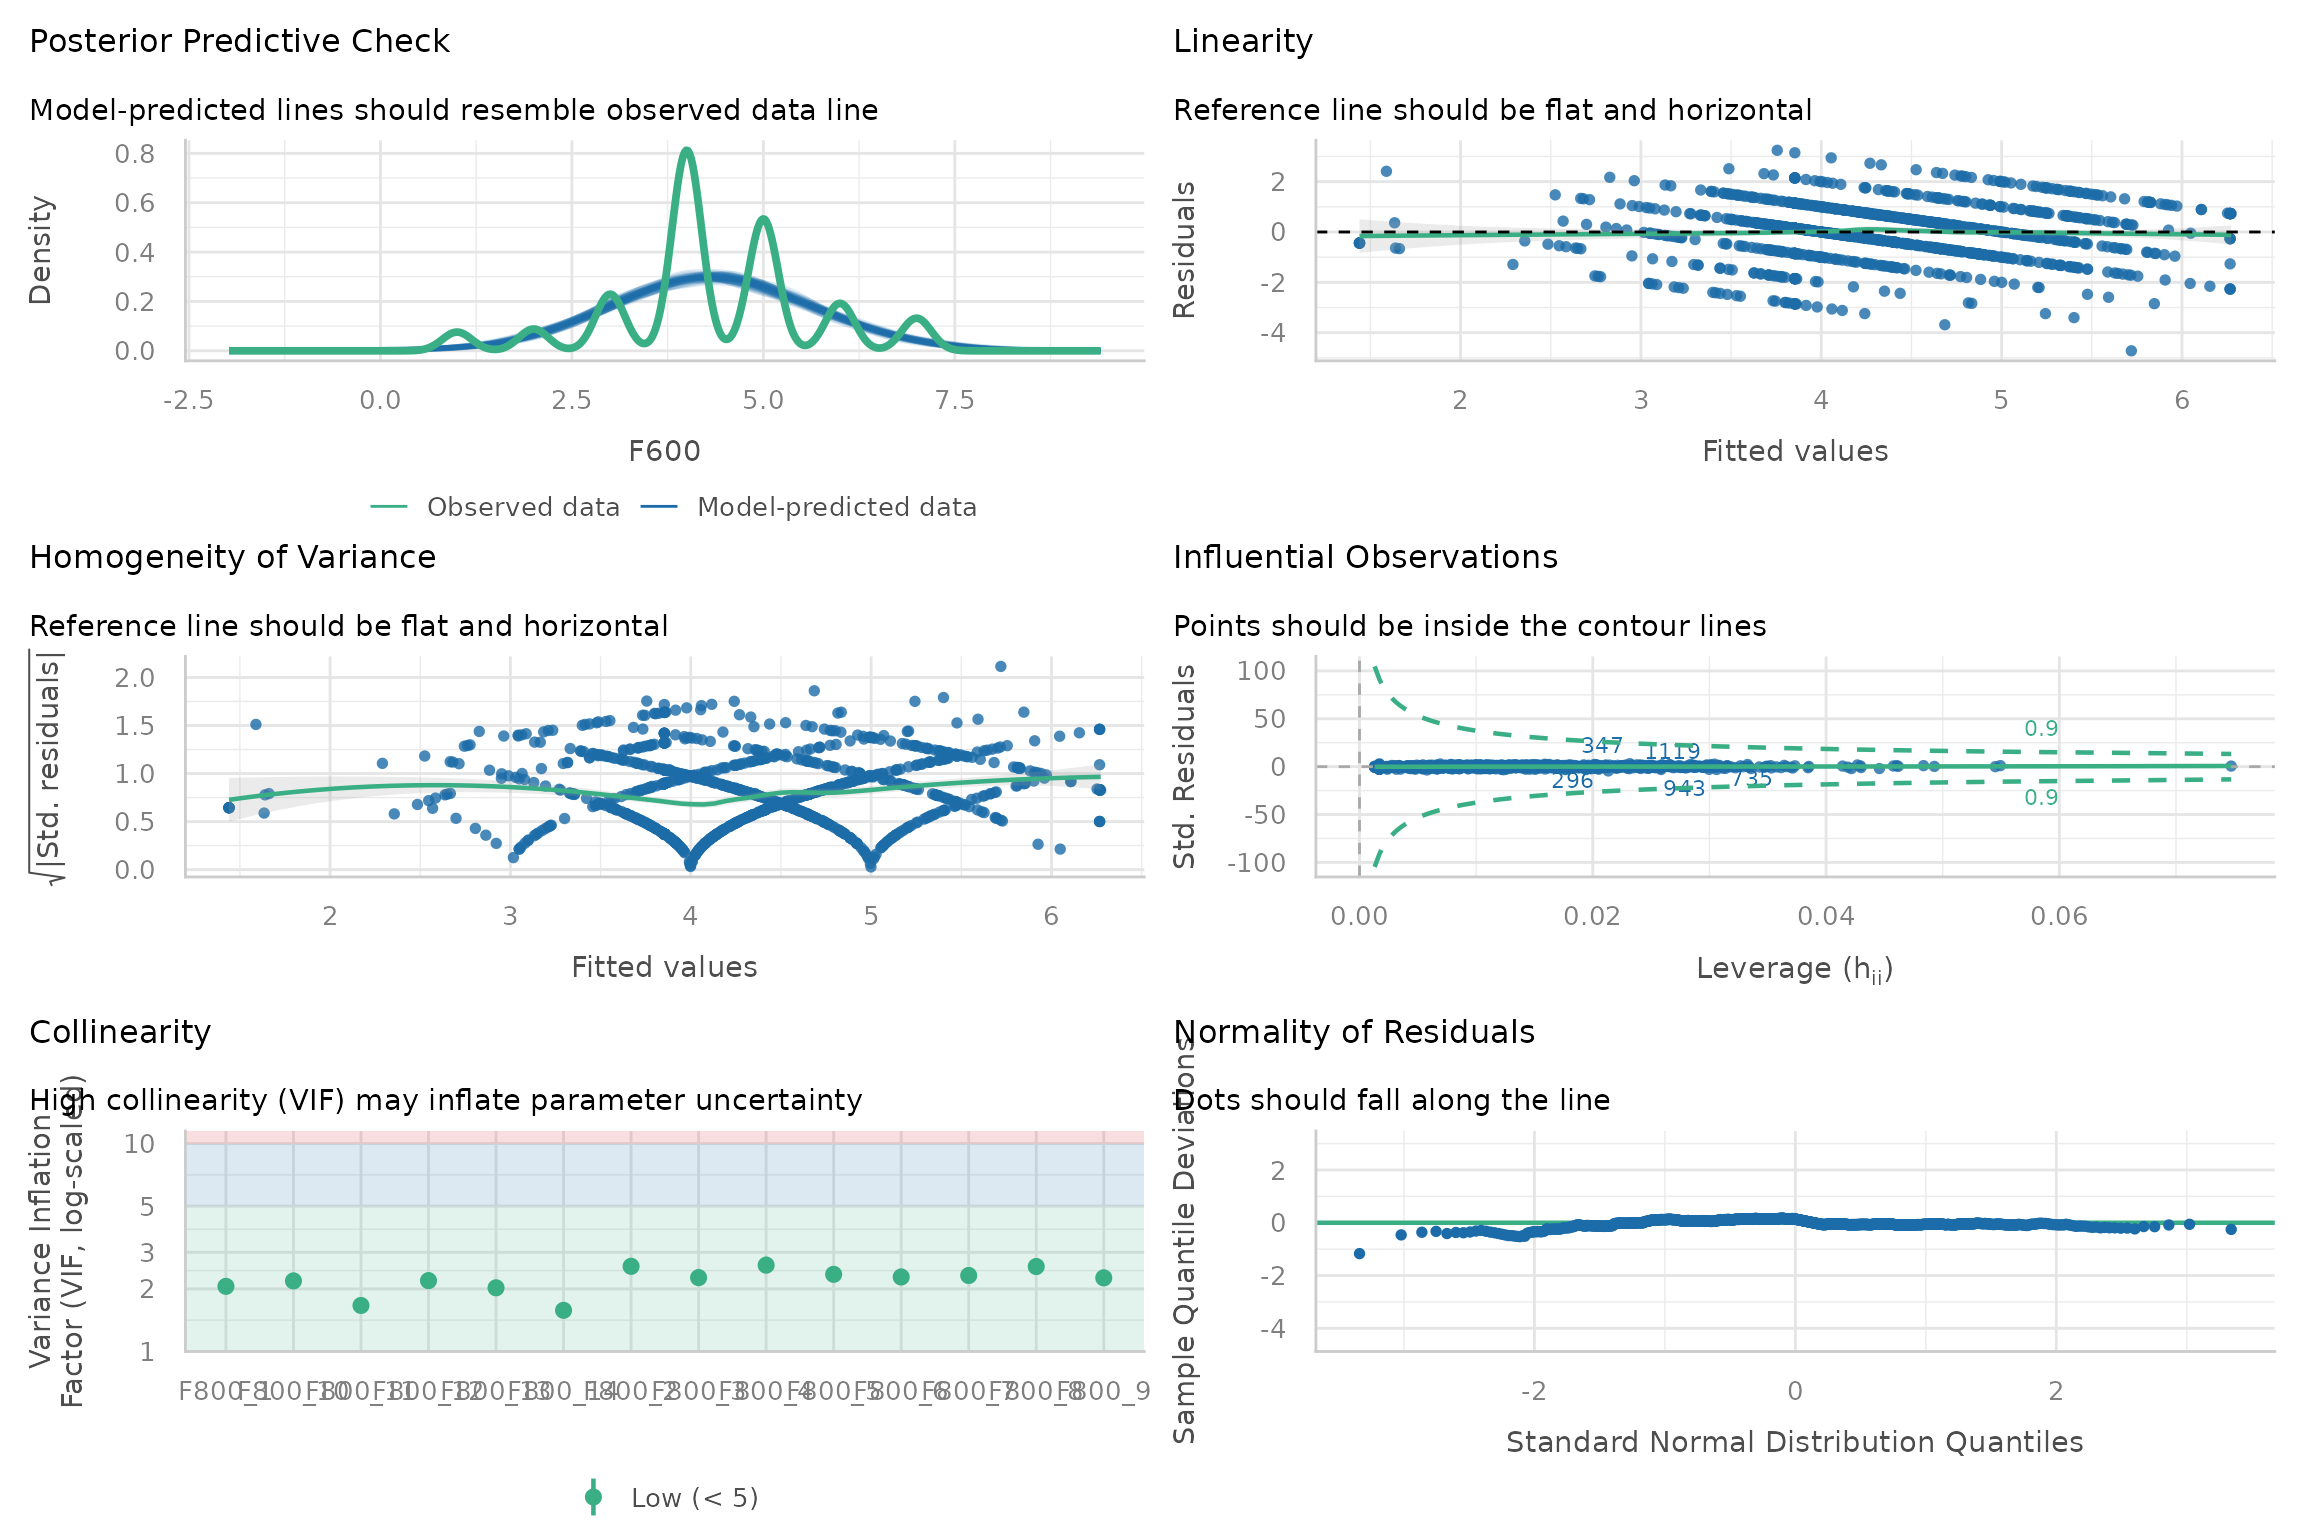Image resolution: width=2304 pixels, height=1536 pixels.
Task: Click the lowest VIF dot in Collinearity plot
Action: point(563,1310)
